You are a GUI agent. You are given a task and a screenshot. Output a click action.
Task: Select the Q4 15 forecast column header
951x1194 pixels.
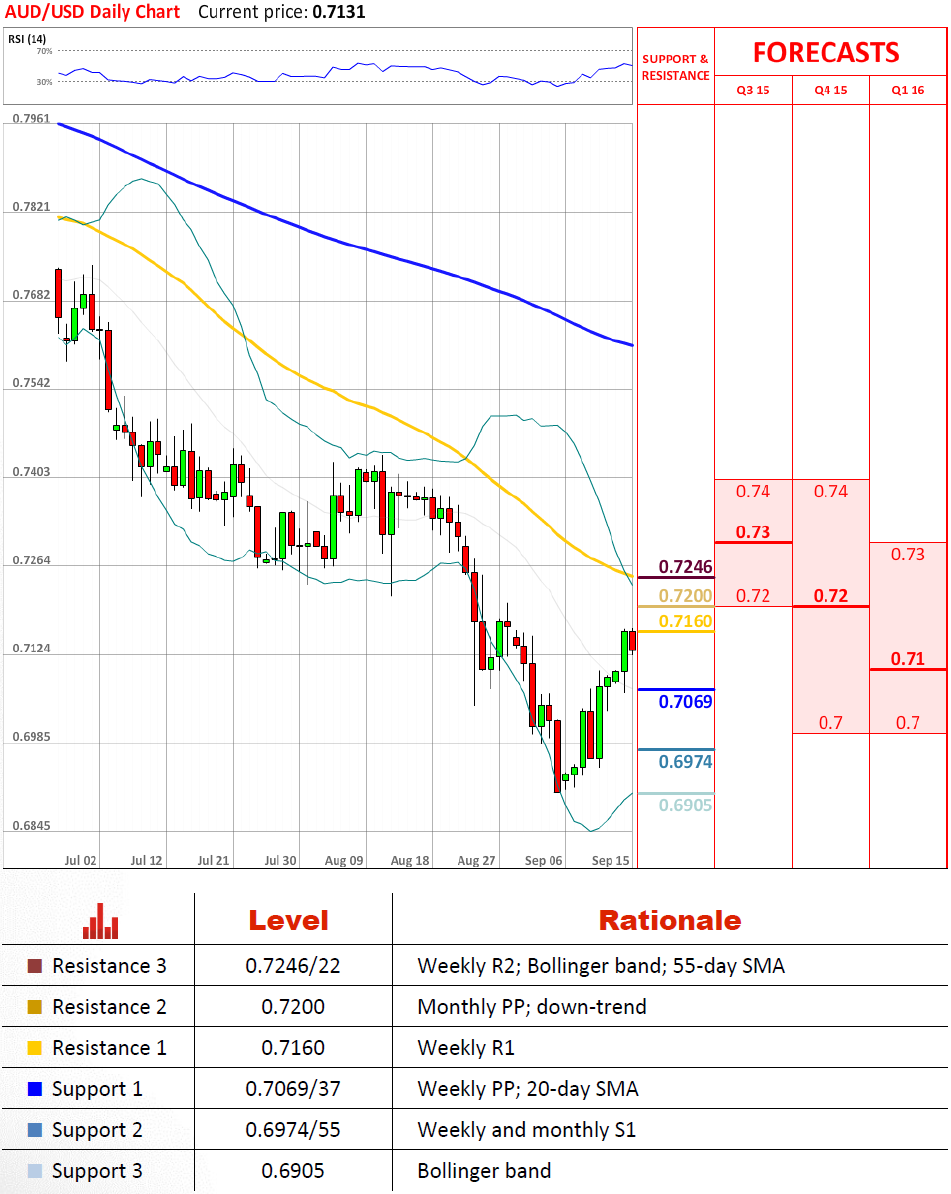click(x=831, y=90)
